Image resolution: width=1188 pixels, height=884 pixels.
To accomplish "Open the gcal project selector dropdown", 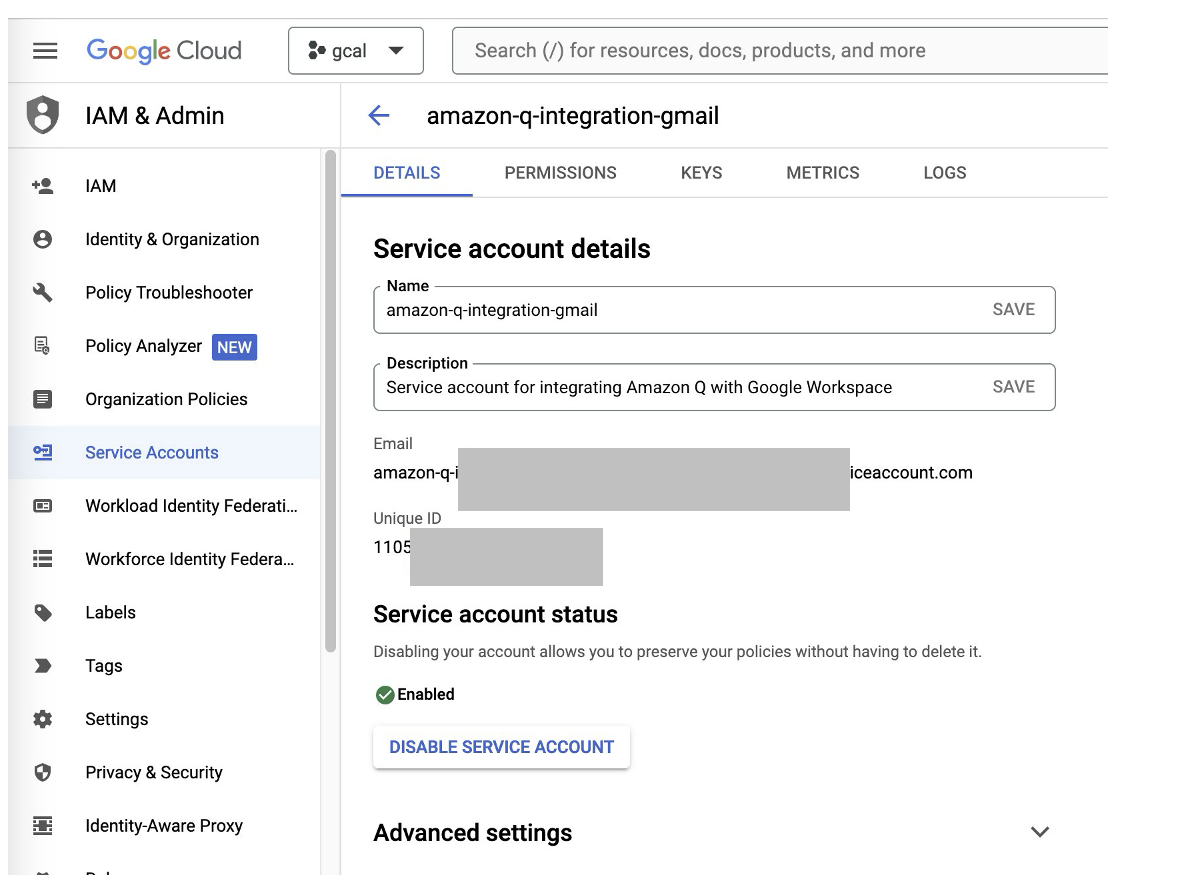I will click(x=356, y=51).
